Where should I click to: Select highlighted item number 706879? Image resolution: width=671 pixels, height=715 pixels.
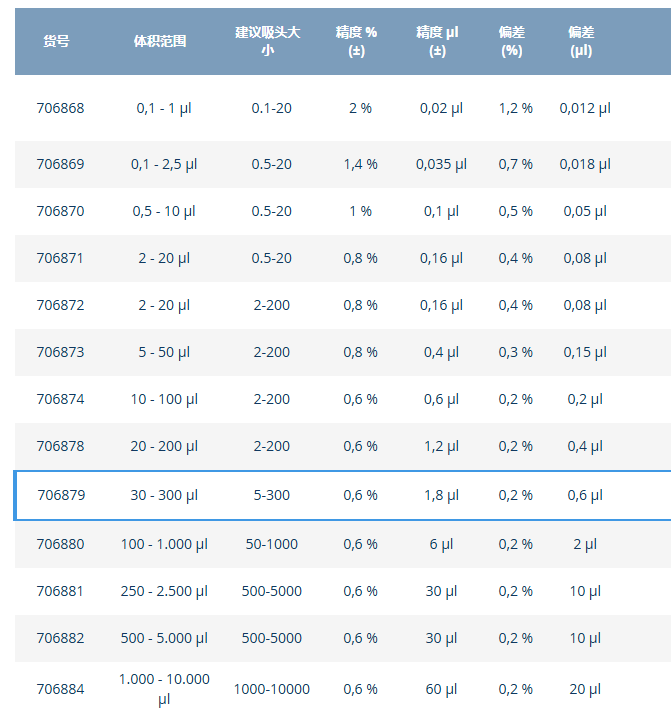point(61,495)
